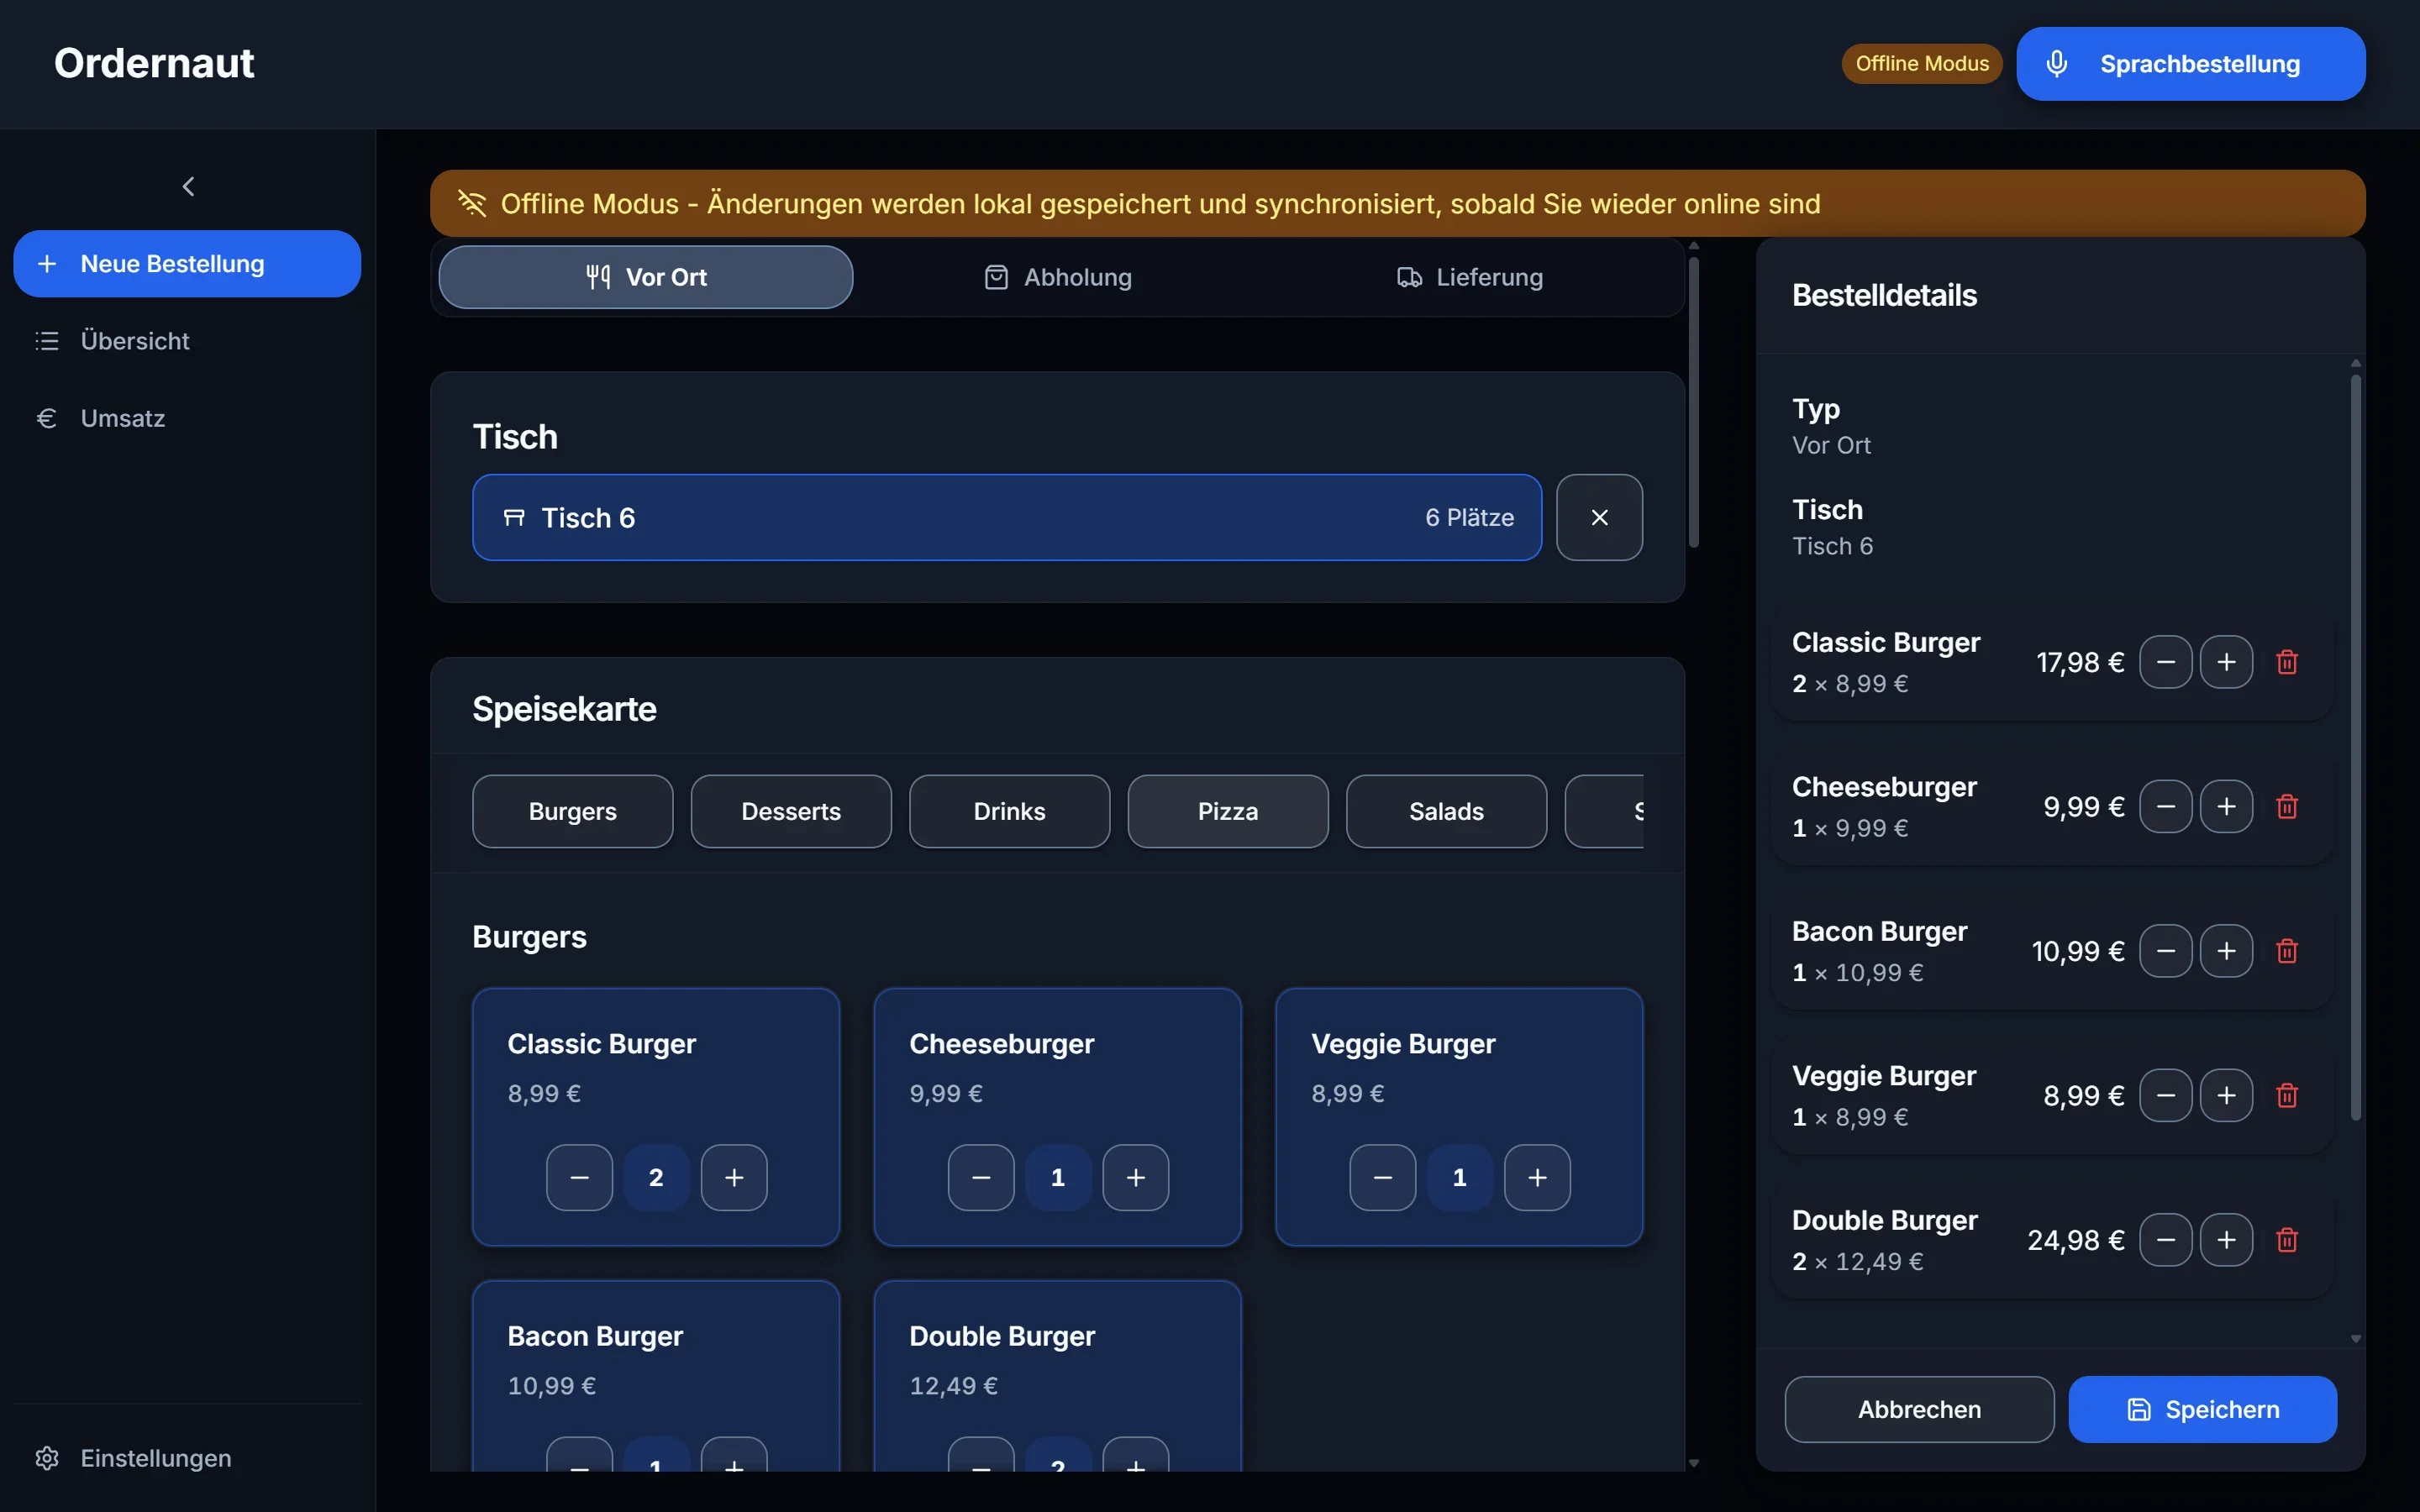Start a voice order with Sprachbestellung
Screen dimensions: 2420x1512
click(x=2190, y=64)
